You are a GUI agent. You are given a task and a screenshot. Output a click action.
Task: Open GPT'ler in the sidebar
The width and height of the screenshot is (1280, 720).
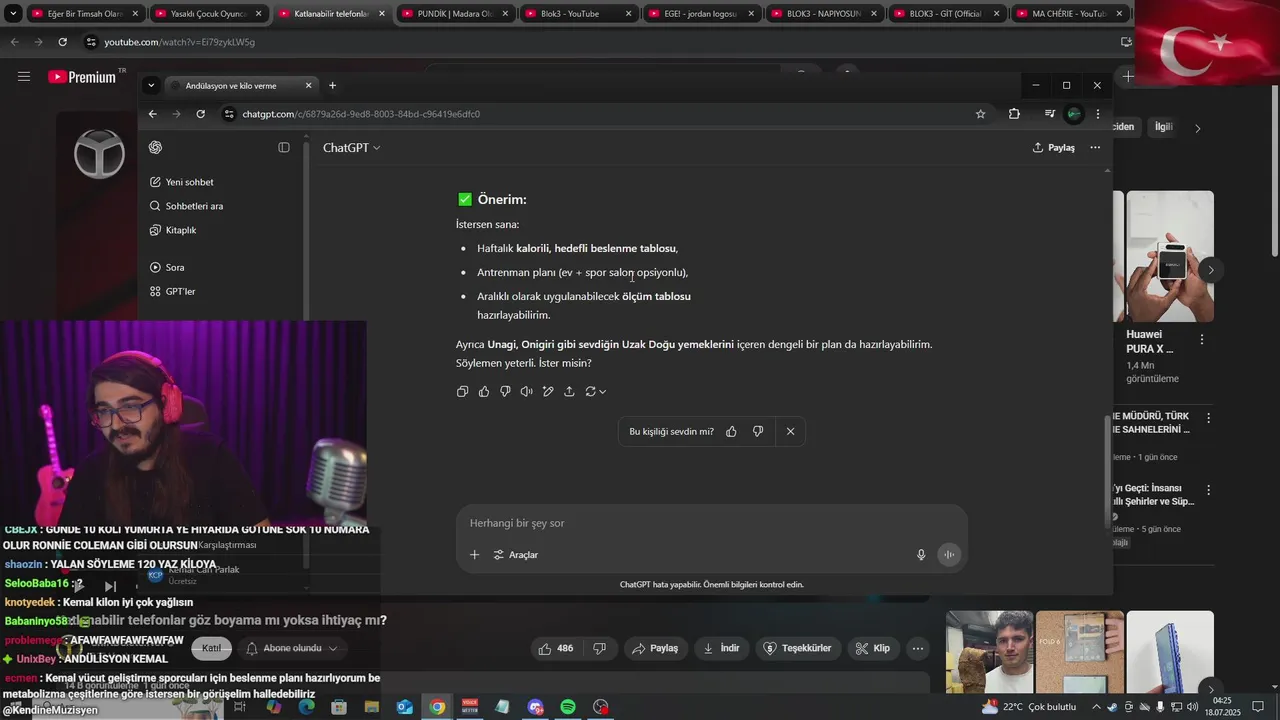[172, 291]
